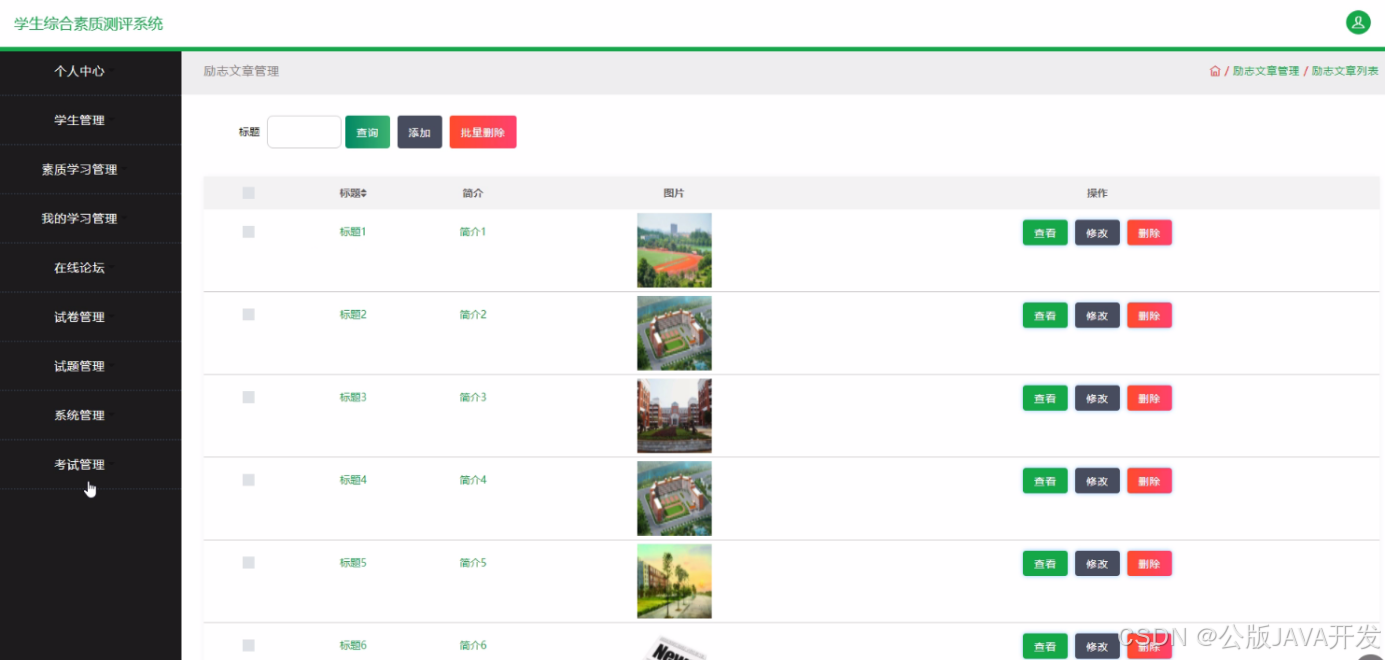This screenshot has width=1385, height=660.
Task: Select the 简介2 summary cell
Action: click(x=473, y=315)
